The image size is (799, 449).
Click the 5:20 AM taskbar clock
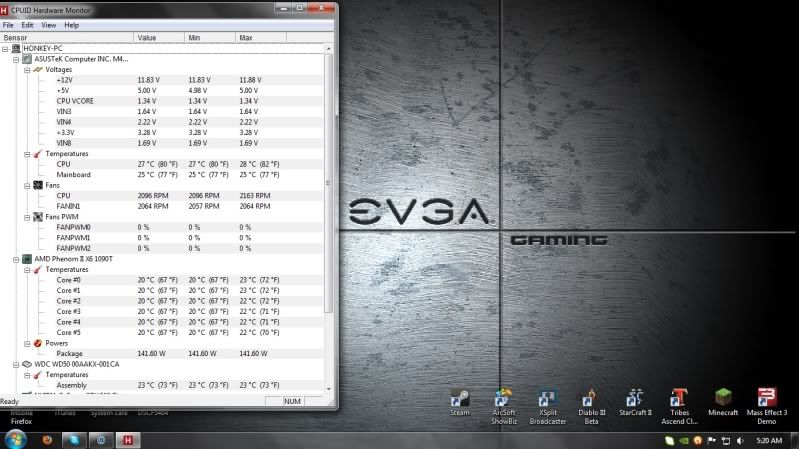[x=769, y=440]
